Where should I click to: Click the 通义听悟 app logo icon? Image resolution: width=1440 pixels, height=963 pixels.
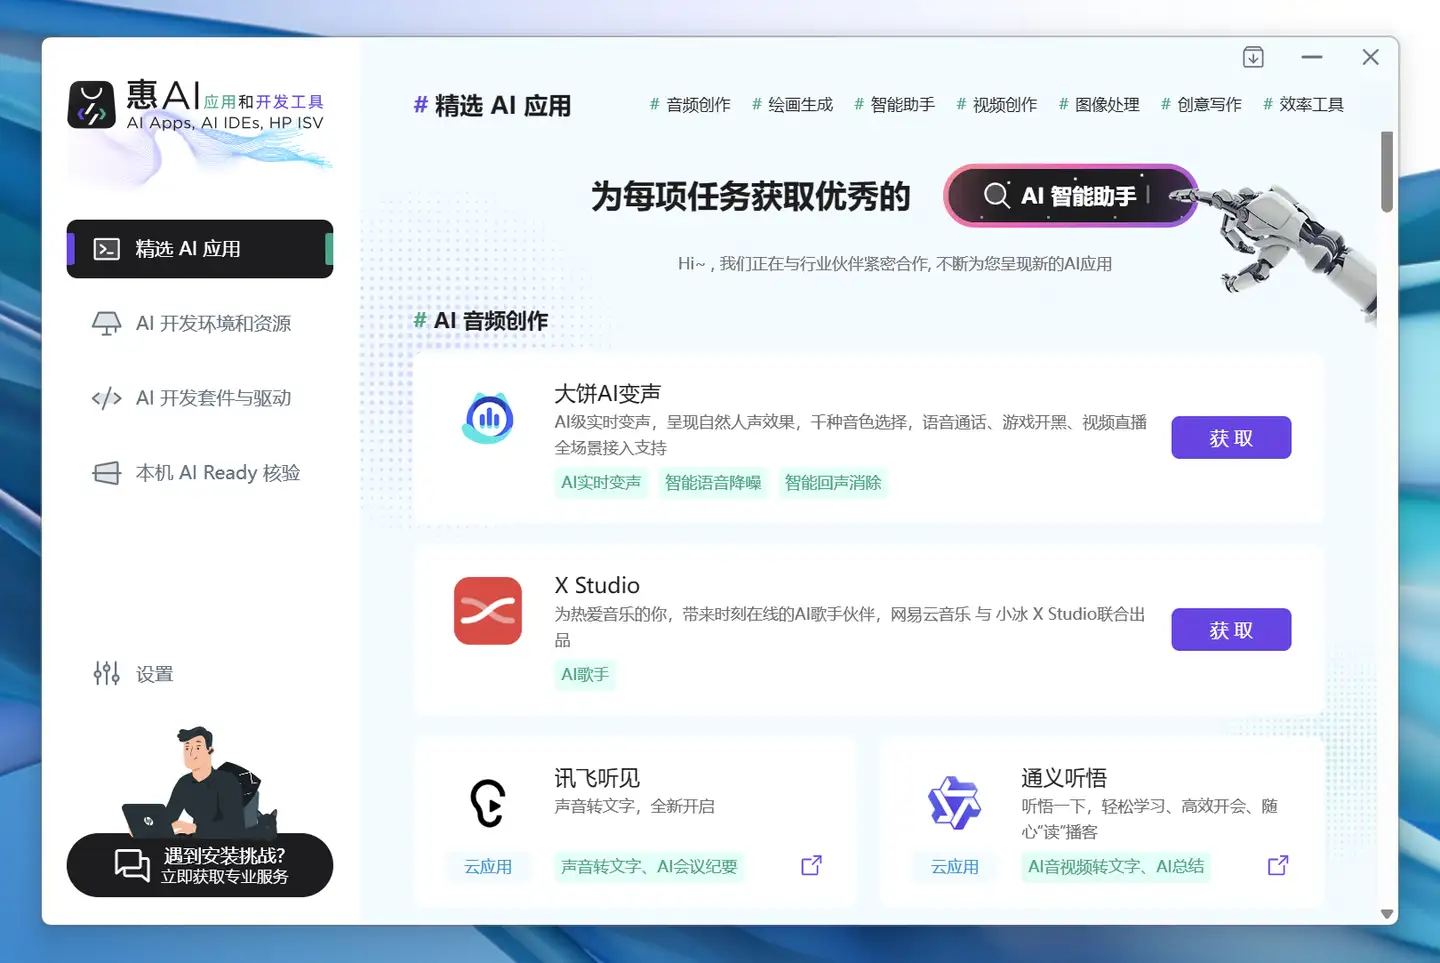[955, 803]
